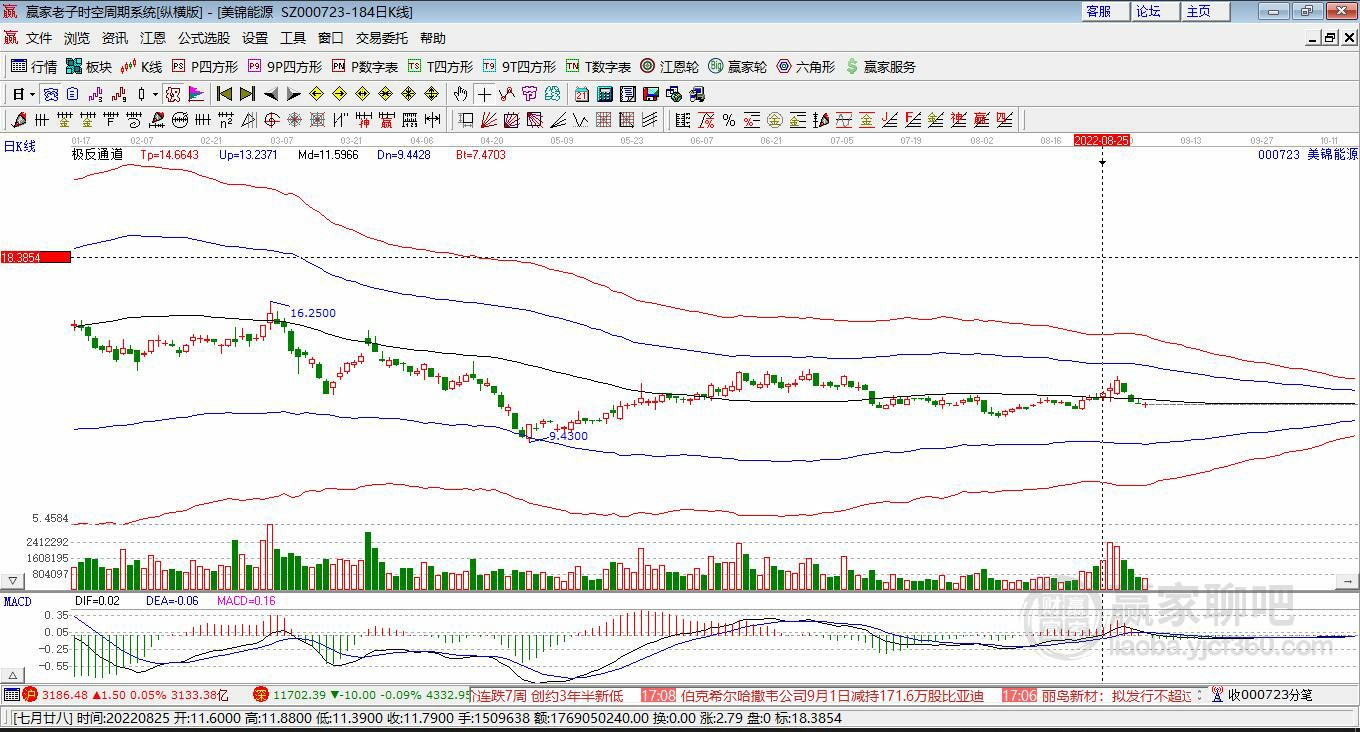
Task: Select the red pencil drawing tool
Action: pyautogui.click(x=17, y=120)
